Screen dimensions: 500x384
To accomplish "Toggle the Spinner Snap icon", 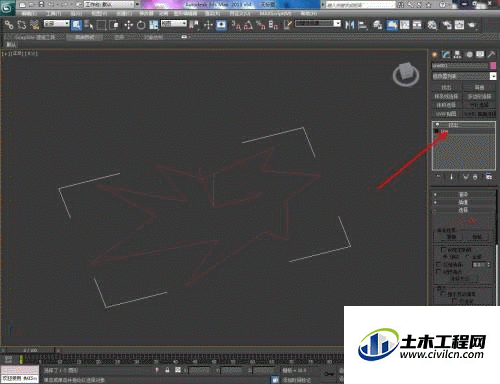I will tap(273, 25).
